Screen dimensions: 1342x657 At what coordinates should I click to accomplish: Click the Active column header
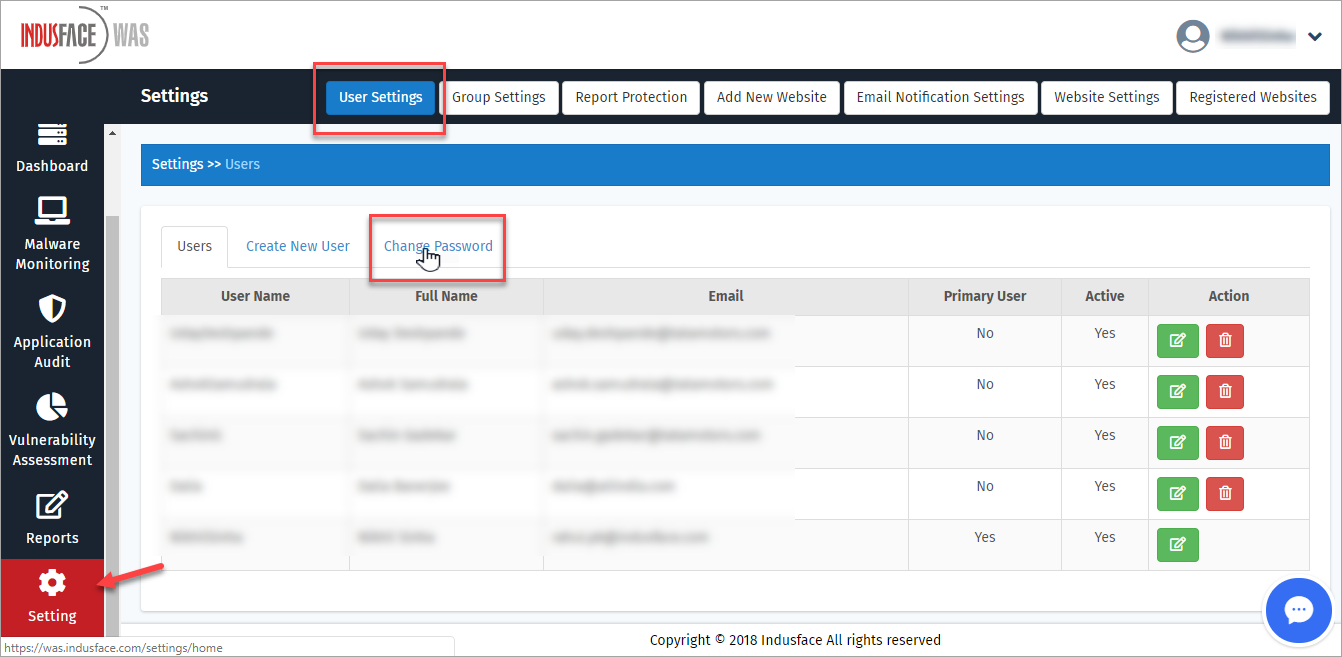click(x=1105, y=296)
